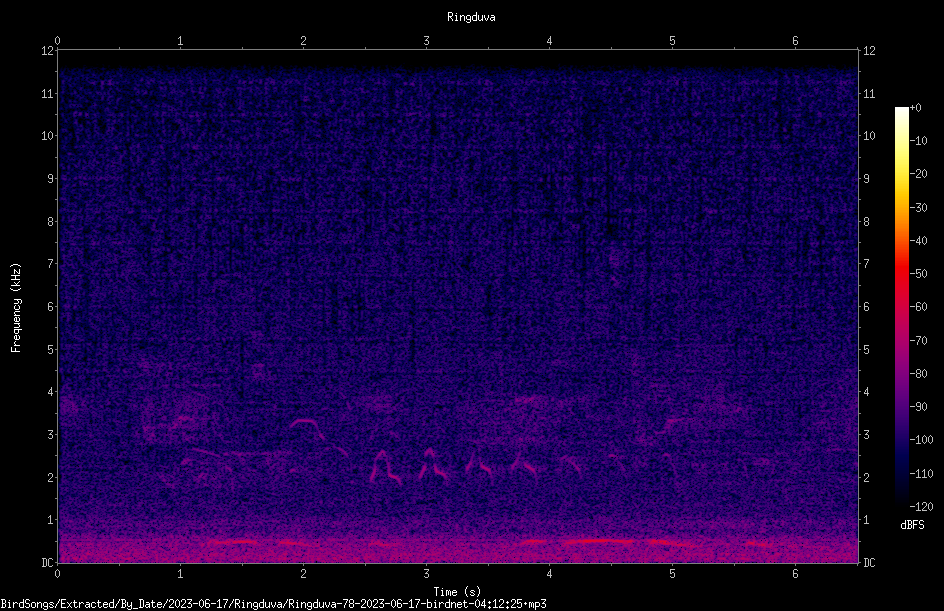This screenshot has width=944, height=611.
Task: Click the 0 second tick on top axis
Action: pos(57,41)
